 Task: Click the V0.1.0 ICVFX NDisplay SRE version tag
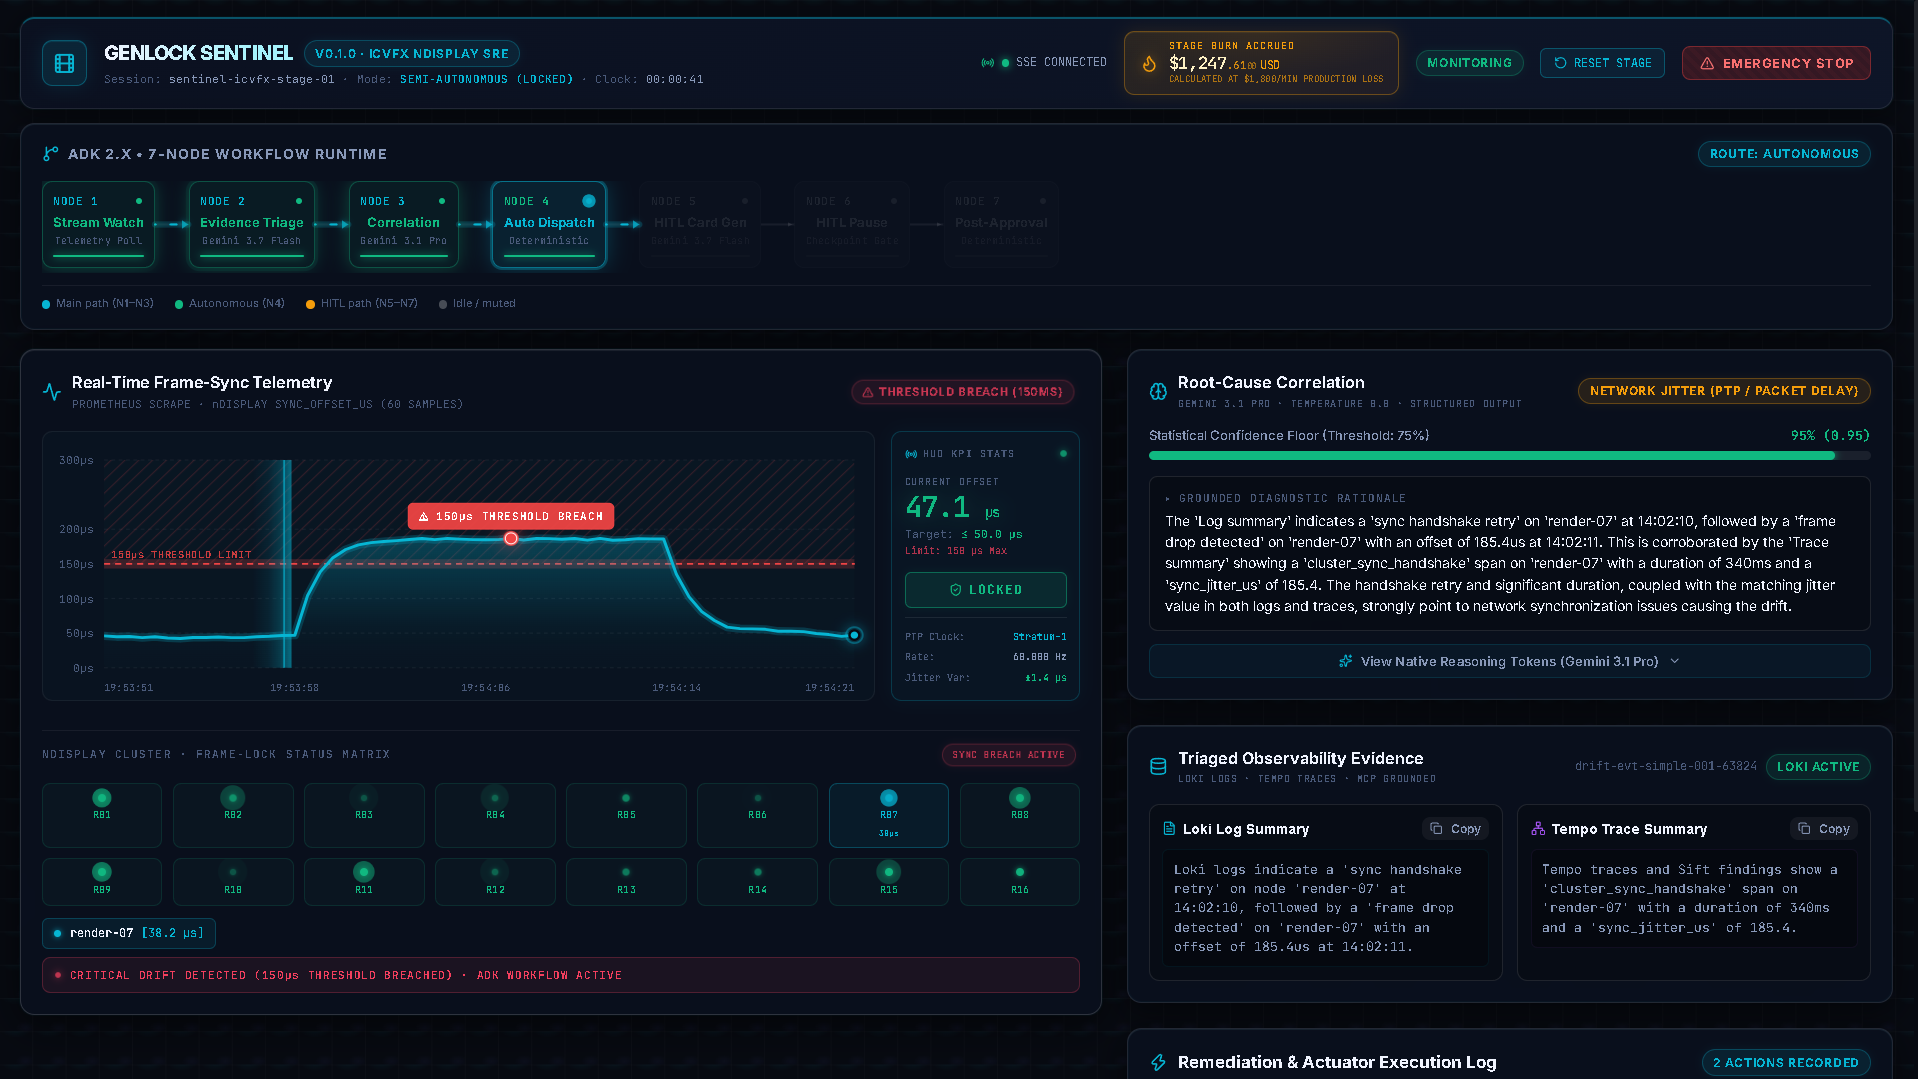point(412,53)
